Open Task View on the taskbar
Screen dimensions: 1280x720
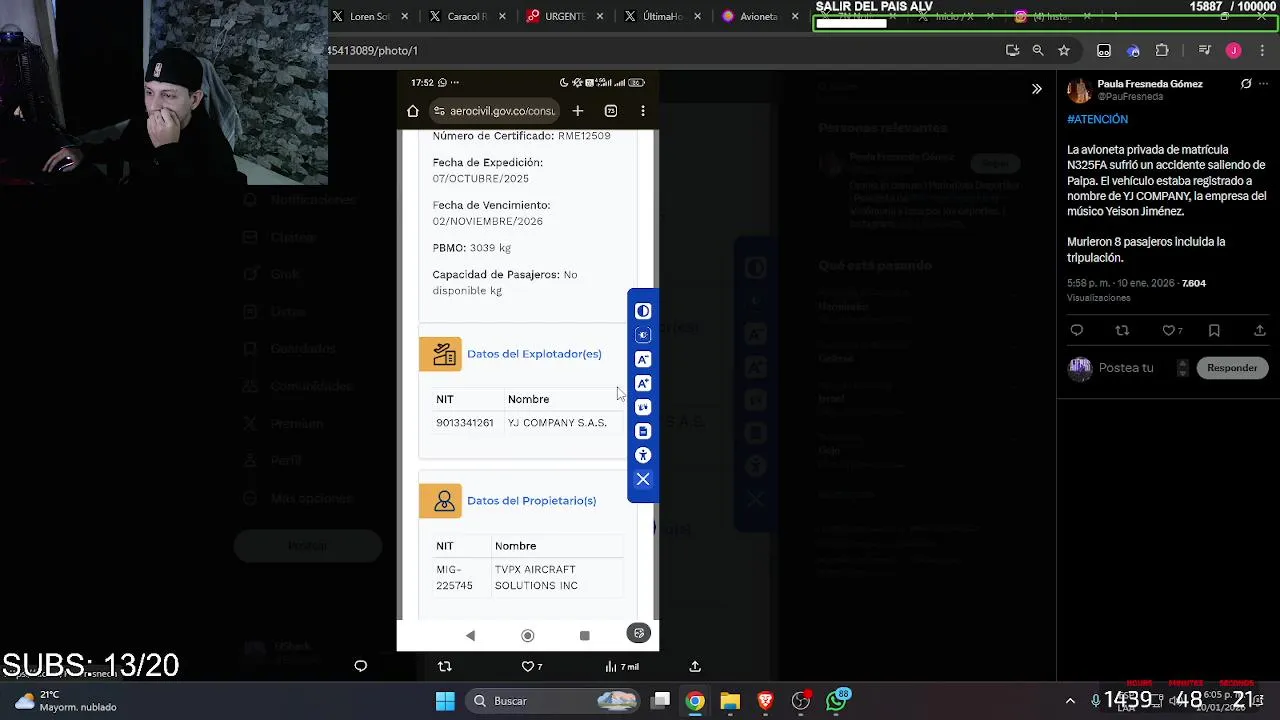pos(661,701)
